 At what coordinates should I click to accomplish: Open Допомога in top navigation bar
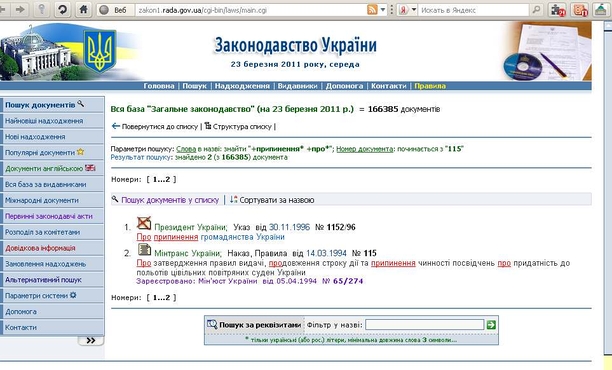344,86
